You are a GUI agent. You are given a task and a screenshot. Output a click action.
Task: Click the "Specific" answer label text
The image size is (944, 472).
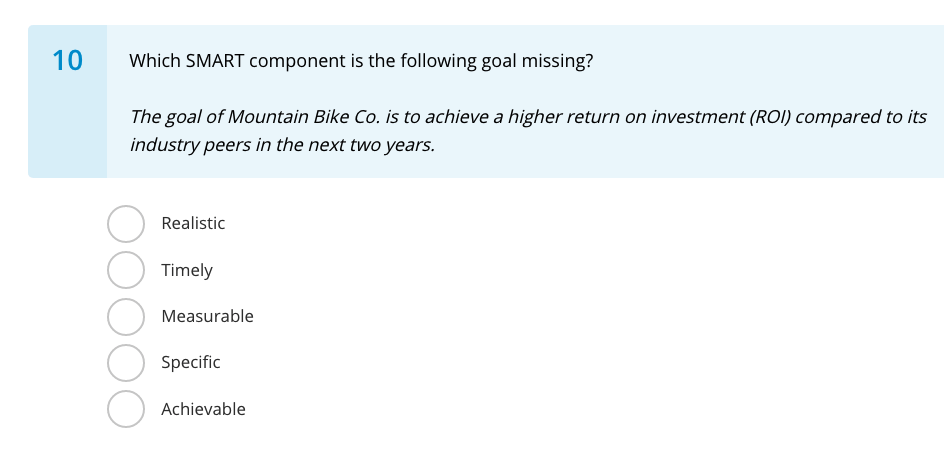point(190,363)
